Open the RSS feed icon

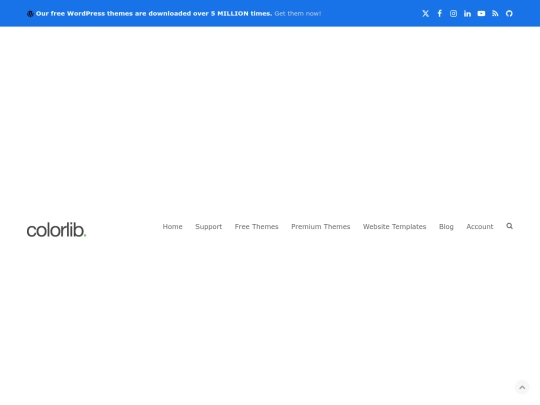click(495, 13)
